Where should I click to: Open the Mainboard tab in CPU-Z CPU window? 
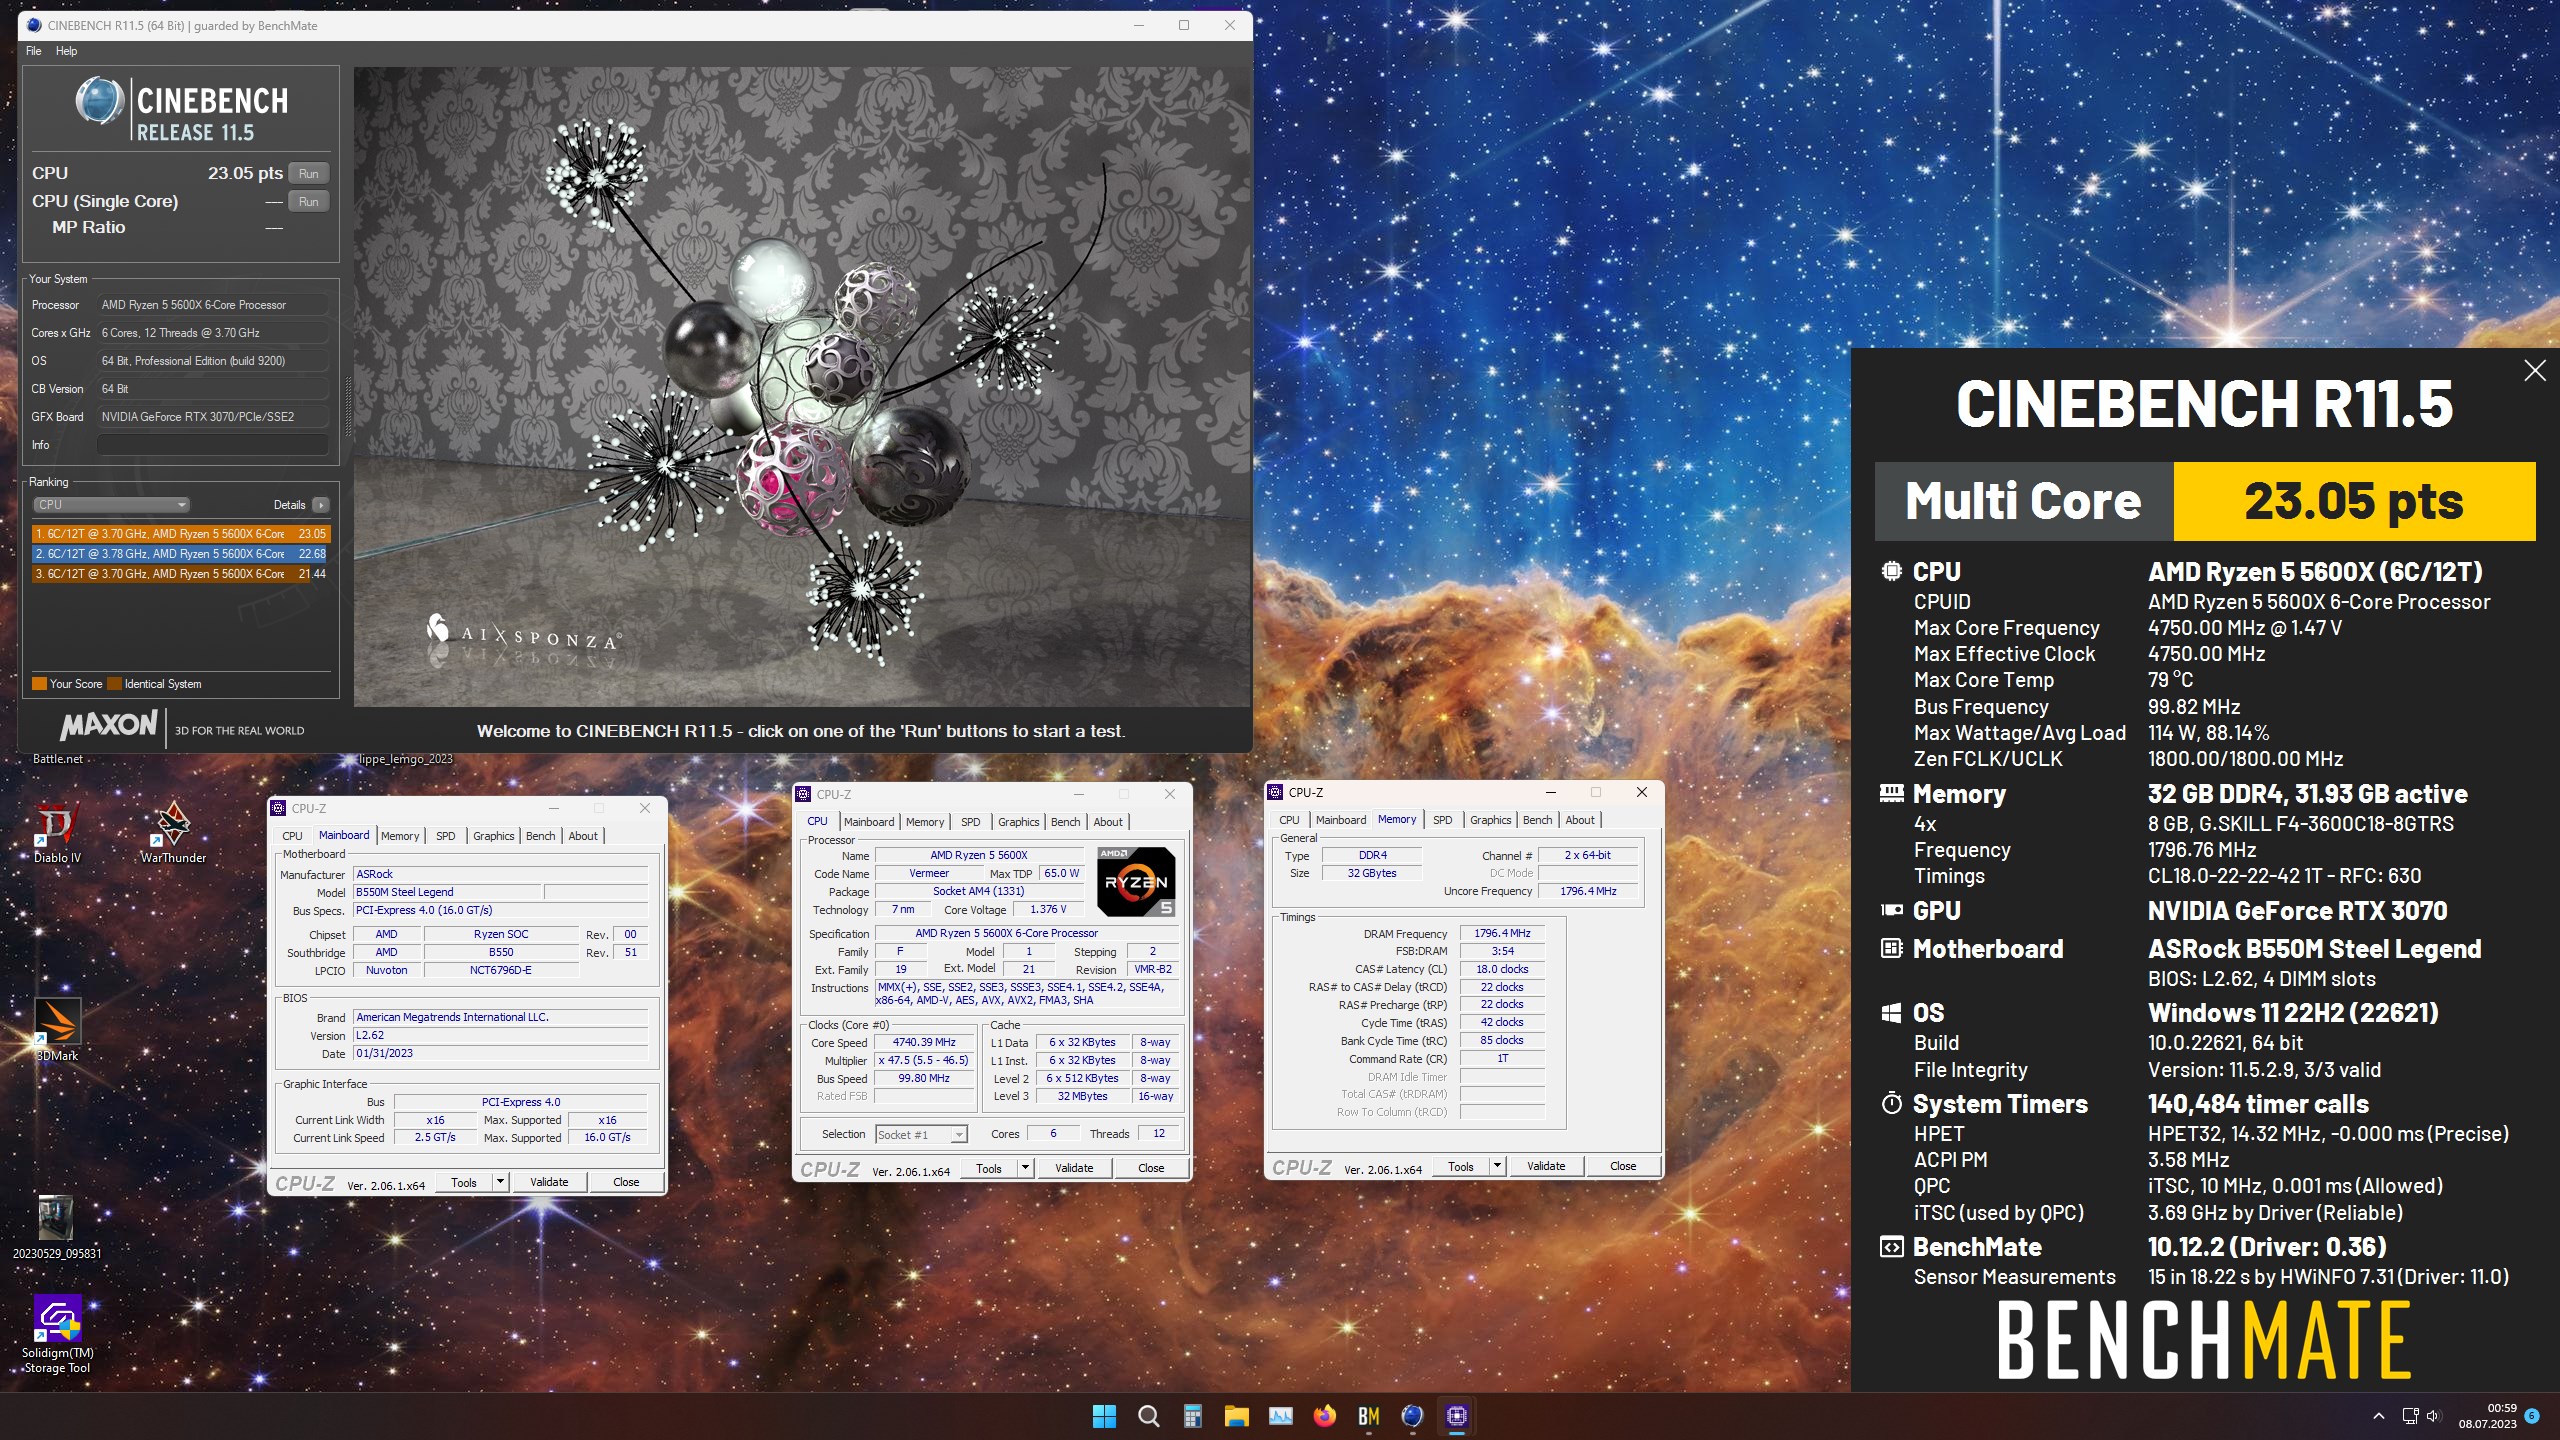[x=869, y=822]
